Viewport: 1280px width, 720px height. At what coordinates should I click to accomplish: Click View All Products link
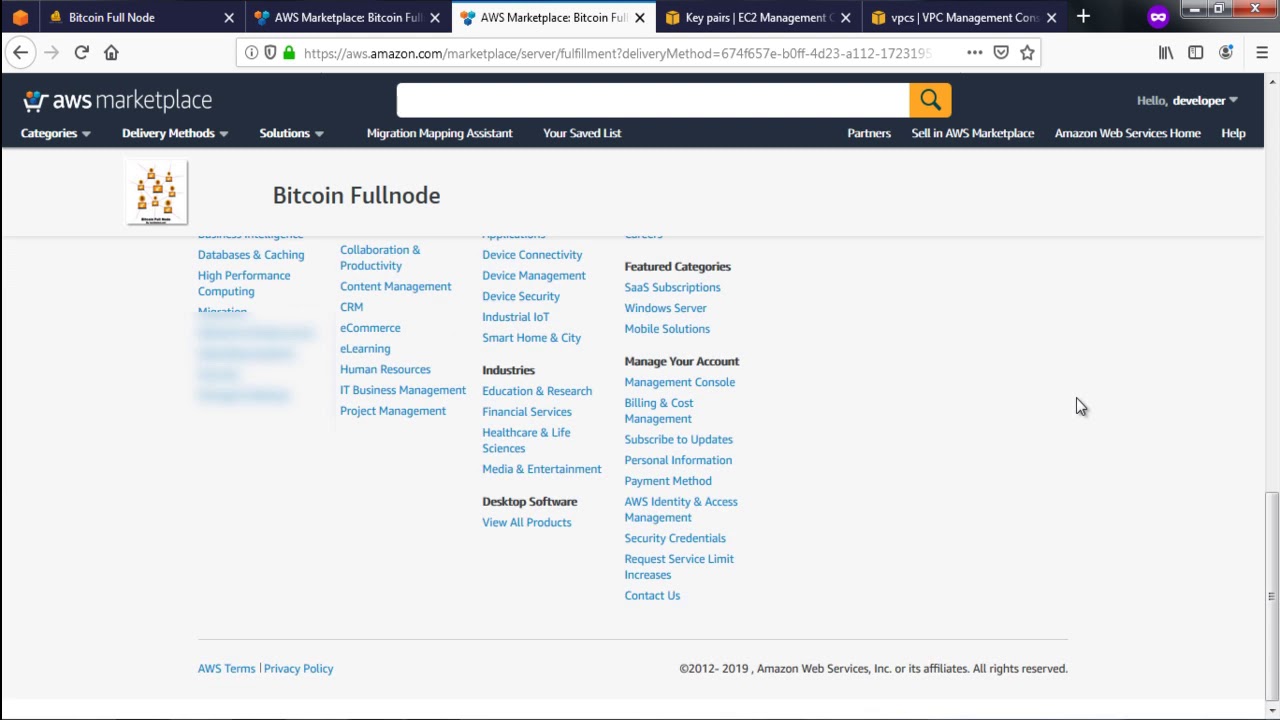tap(527, 523)
